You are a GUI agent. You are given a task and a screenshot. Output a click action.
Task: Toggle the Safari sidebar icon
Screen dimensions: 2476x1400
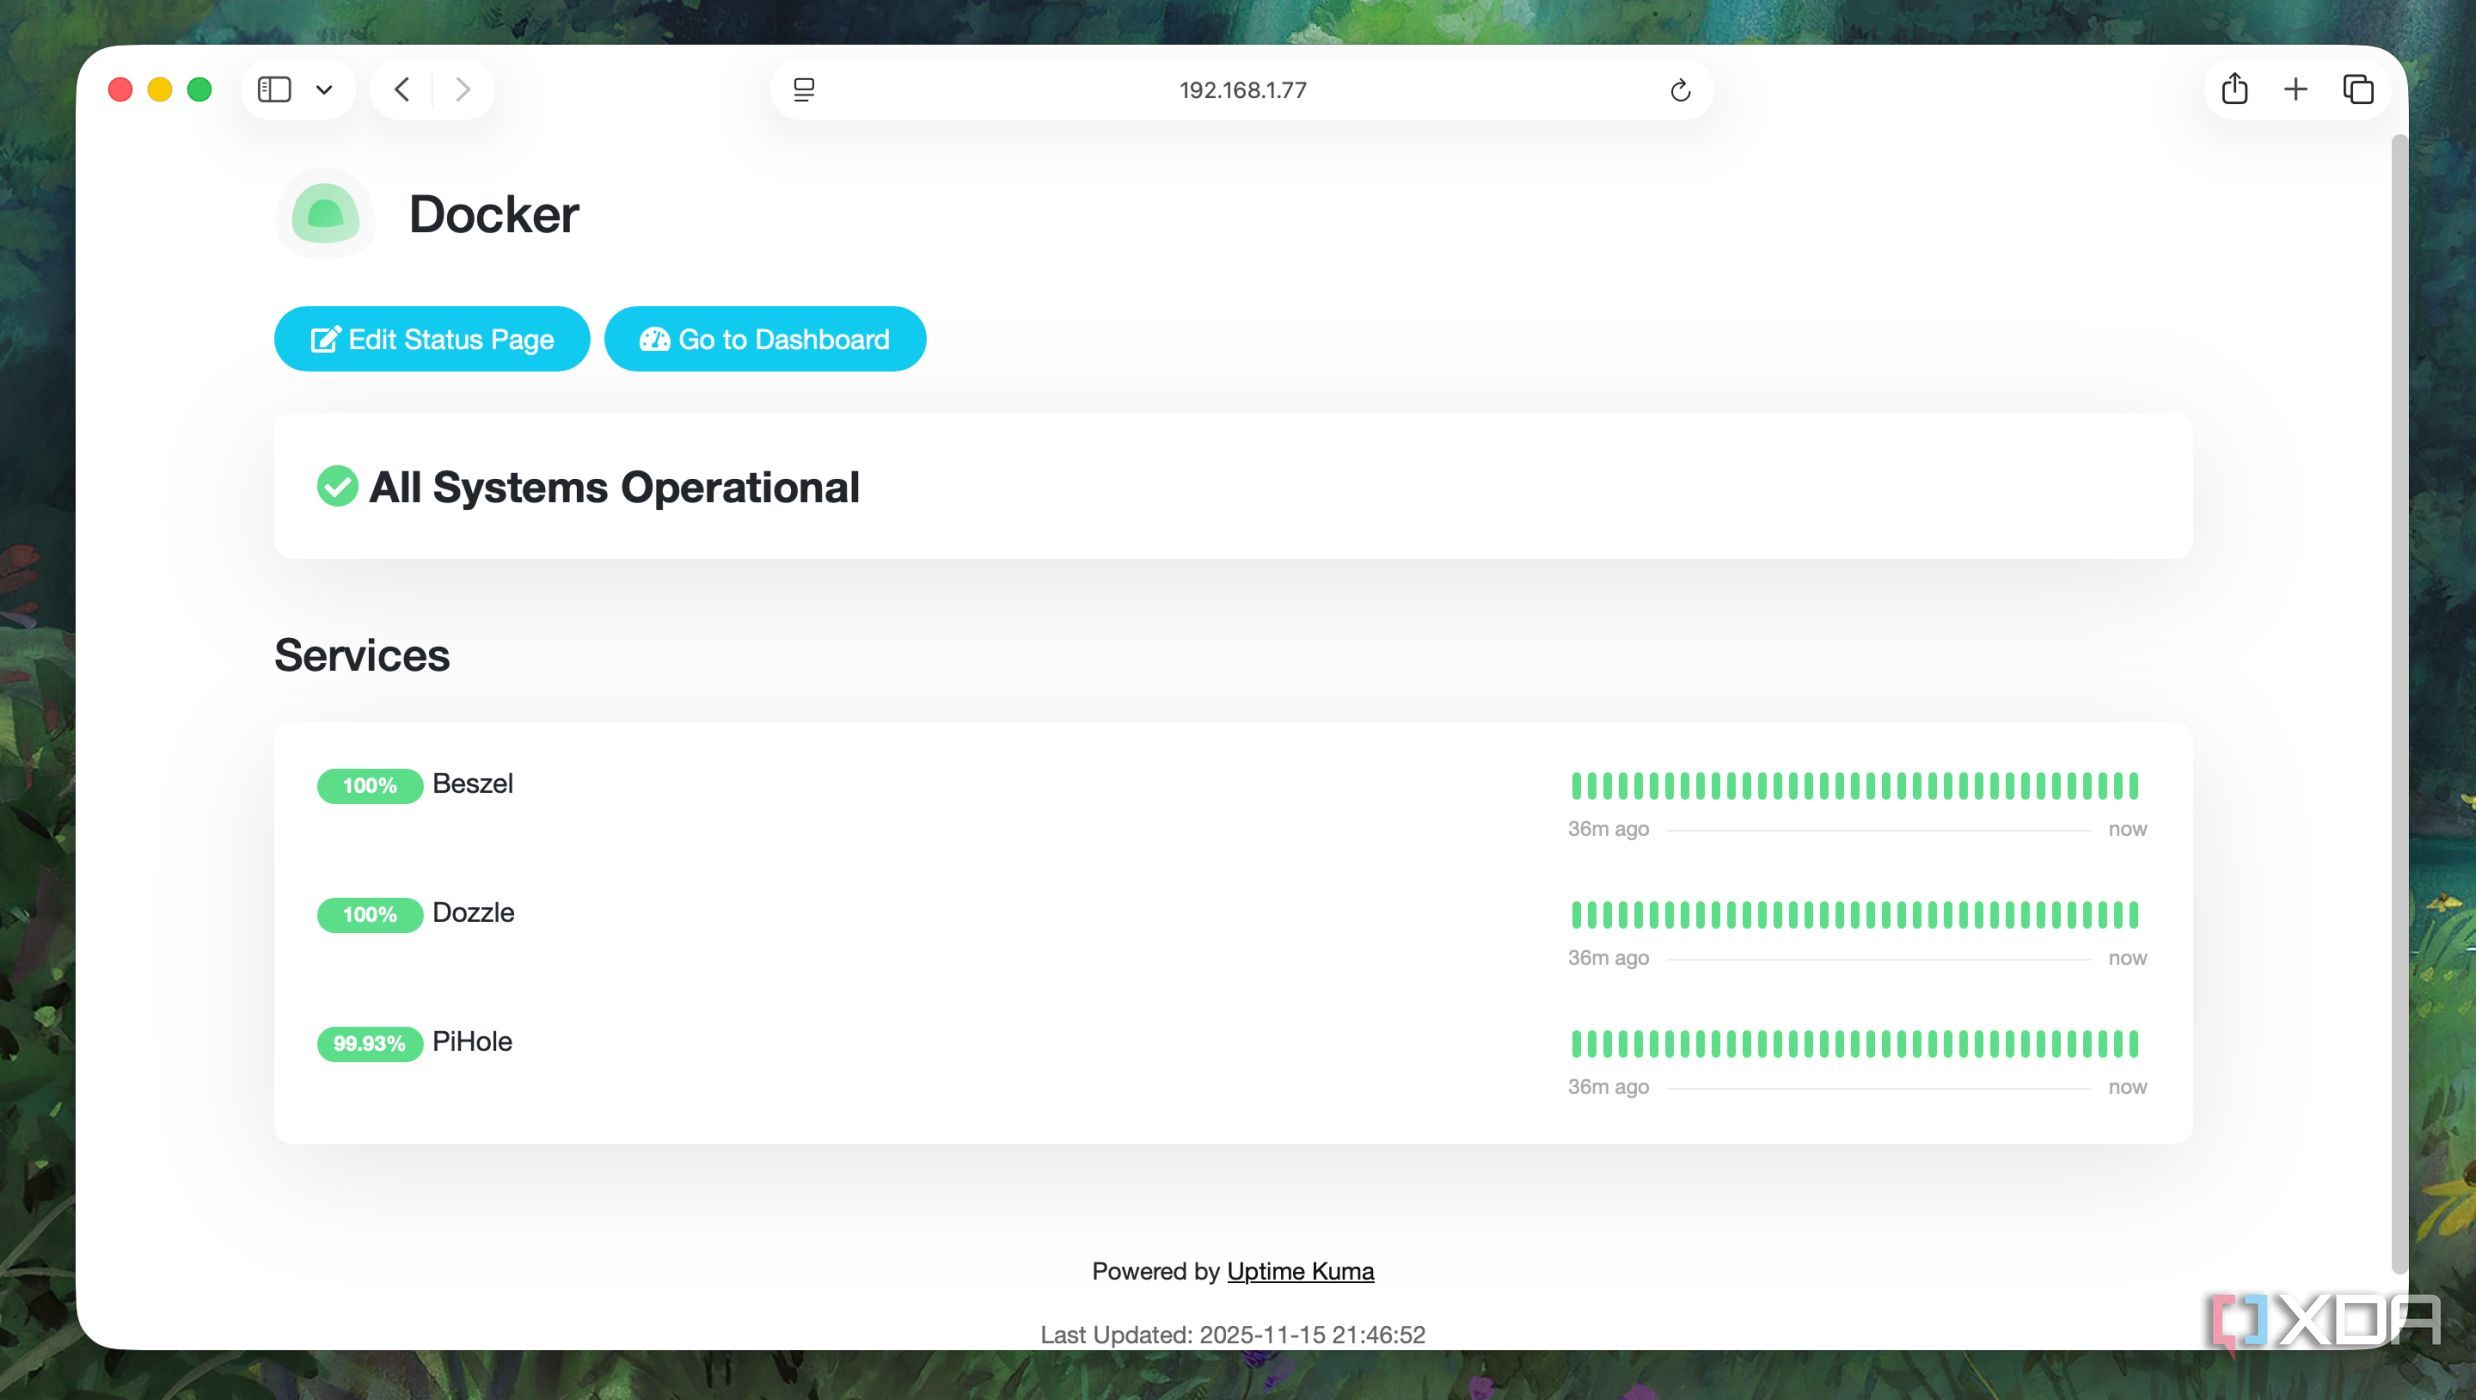(274, 90)
